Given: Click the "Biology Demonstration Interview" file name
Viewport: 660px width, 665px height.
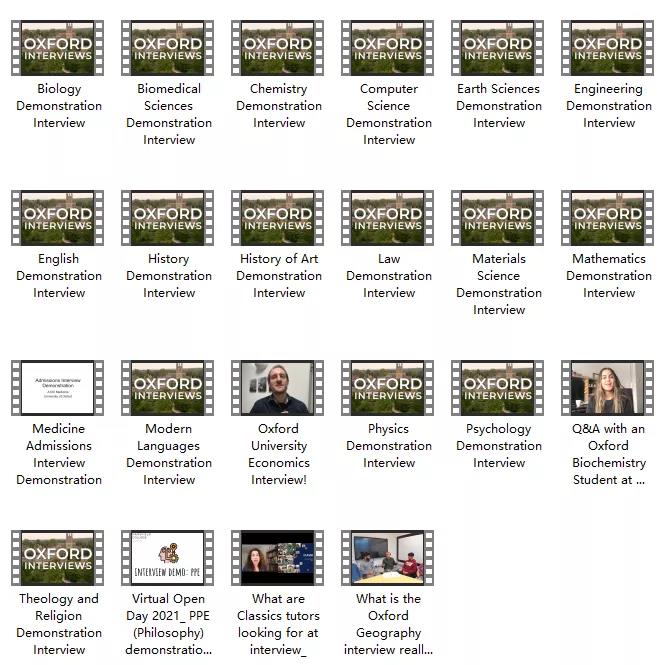Looking at the screenshot, I should click(x=59, y=106).
